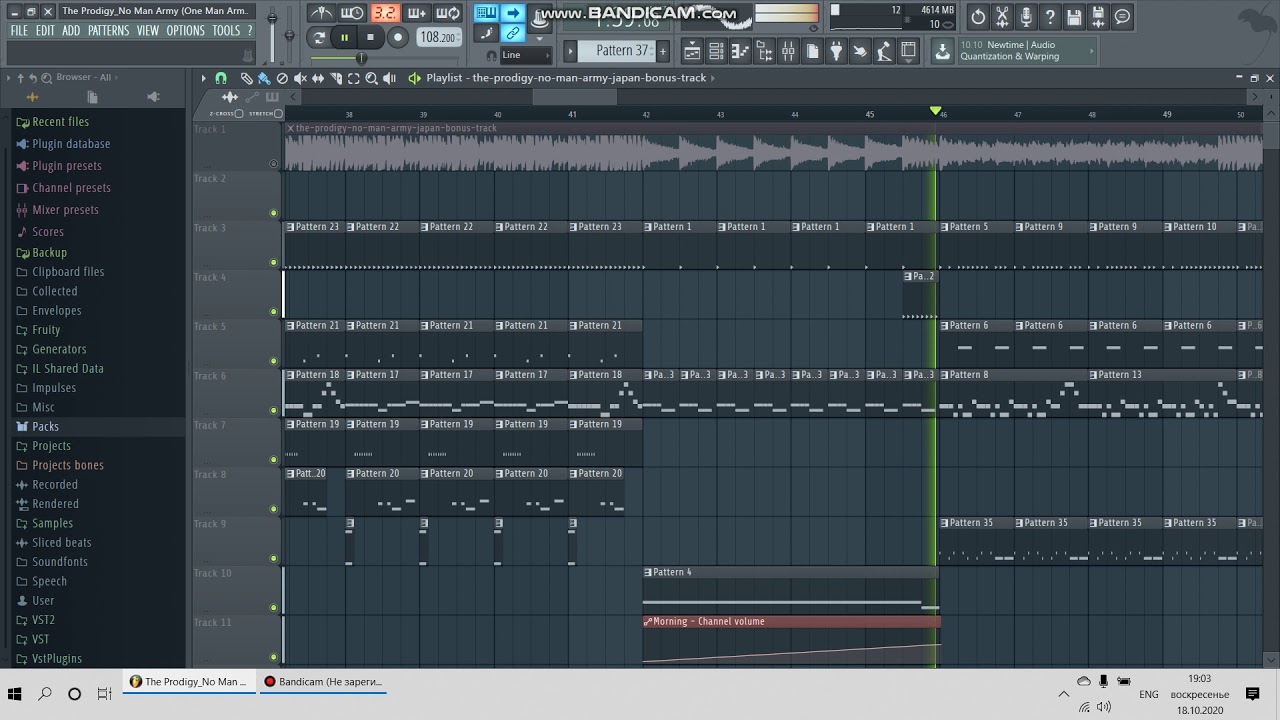Open the audio editor scissors icon
This screenshot has width=1280, height=720.
(x=1002, y=16)
